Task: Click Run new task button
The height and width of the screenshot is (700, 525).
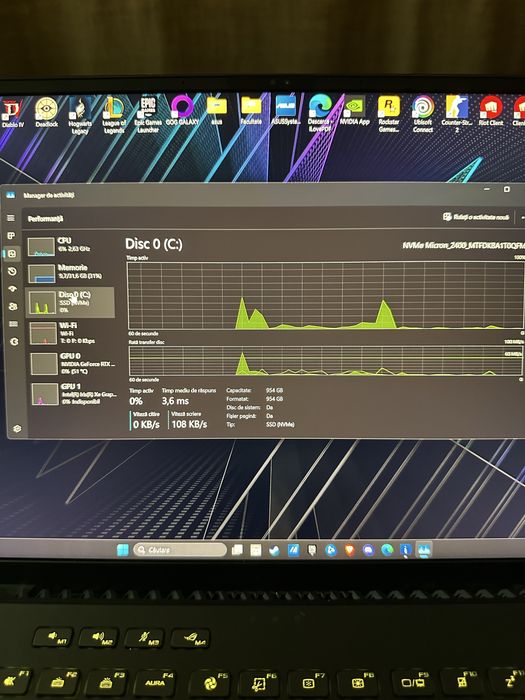Action: [x=476, y=217]
